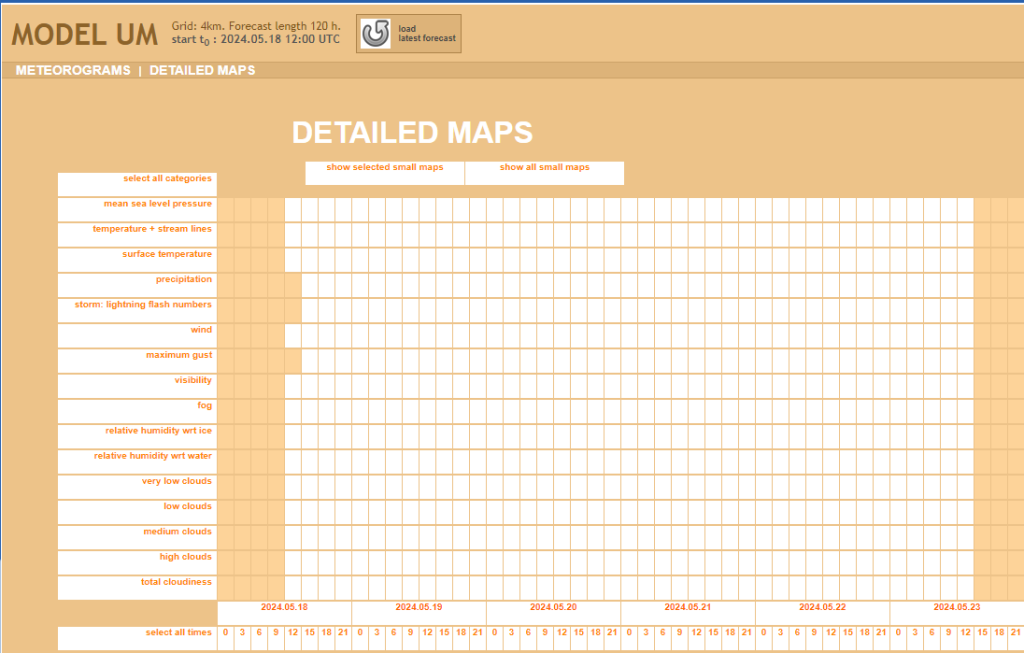Select the date header 2024.05.18
Image resolution: width=1024 pixels, height=653 pixels.
[284, 608]
